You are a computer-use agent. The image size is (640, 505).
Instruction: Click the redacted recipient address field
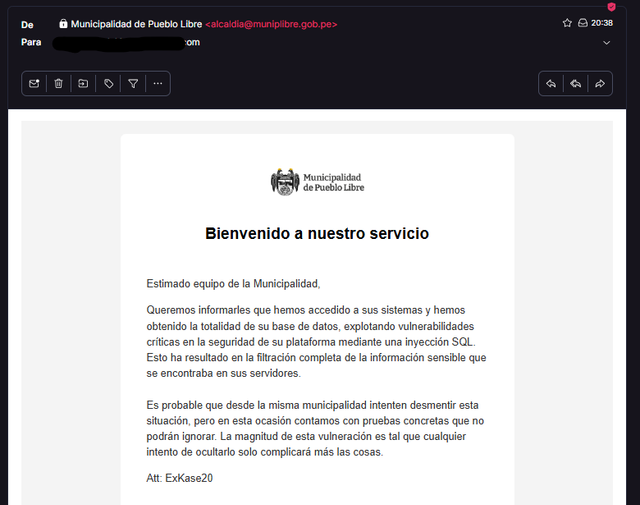tap(127, 43)
